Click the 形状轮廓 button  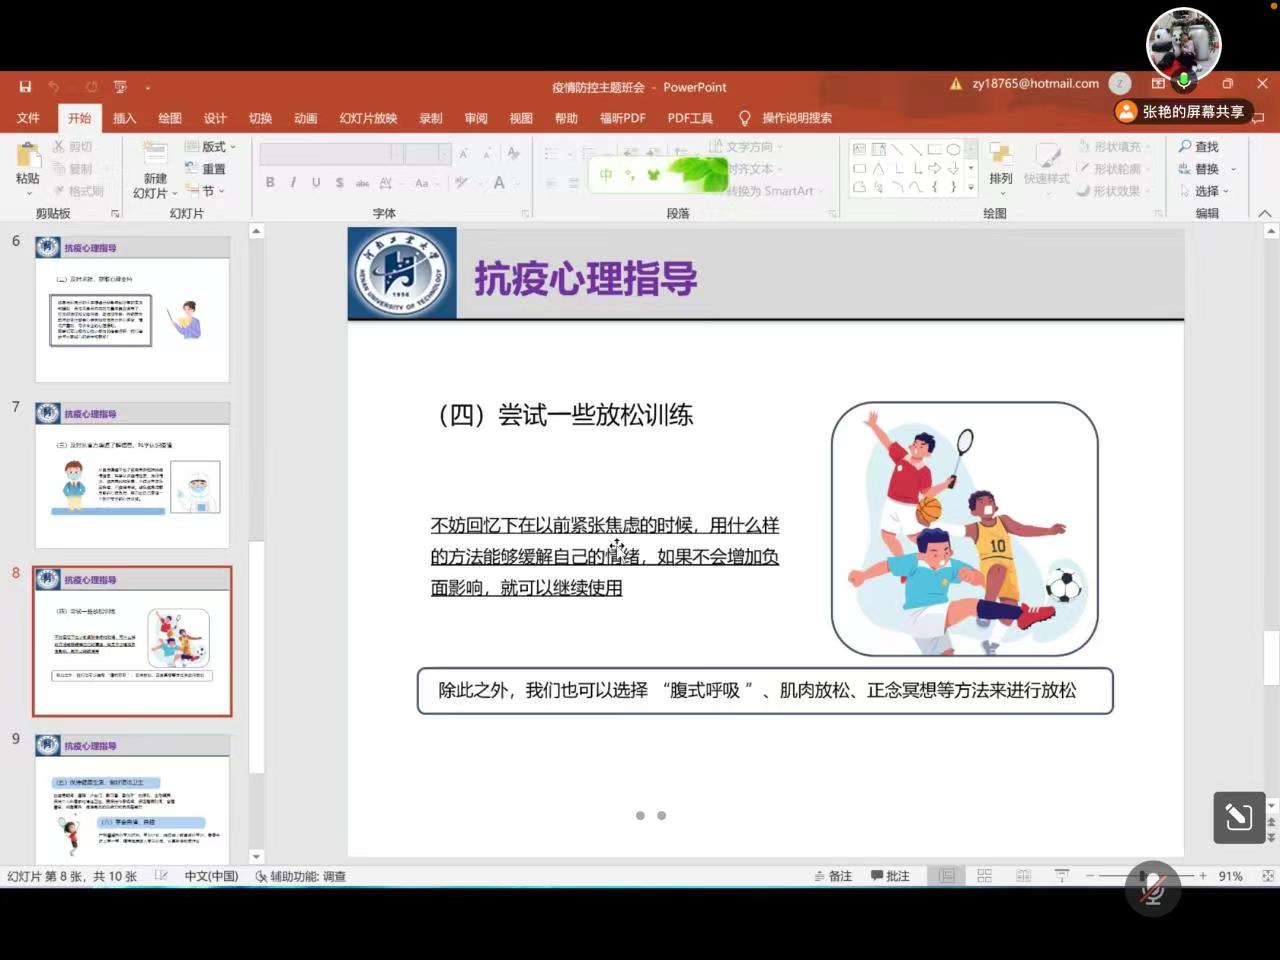(1113, 169)
